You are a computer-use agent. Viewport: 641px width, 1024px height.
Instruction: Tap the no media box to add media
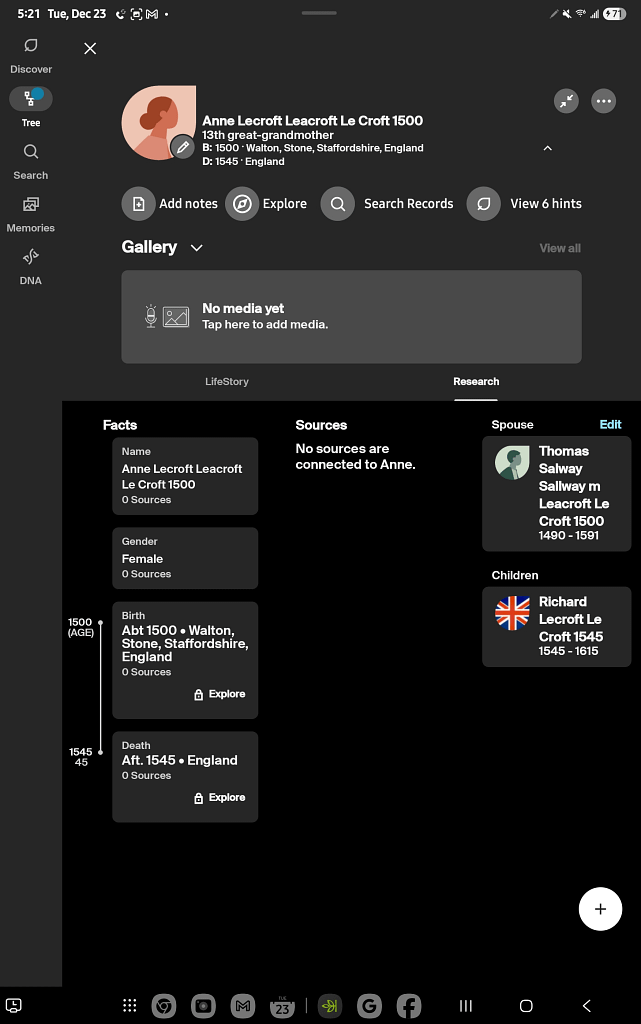[x=351, y=316]
